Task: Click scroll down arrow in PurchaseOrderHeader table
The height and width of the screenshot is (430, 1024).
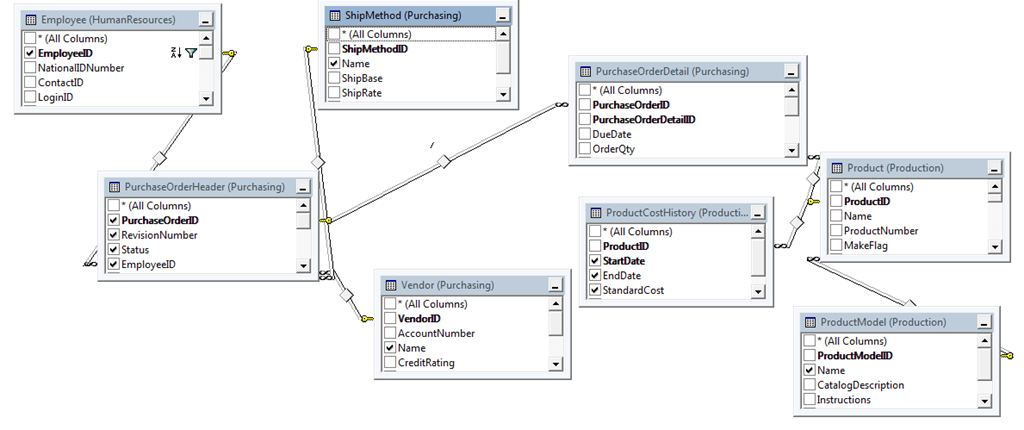Action: (x=303, y=265)
